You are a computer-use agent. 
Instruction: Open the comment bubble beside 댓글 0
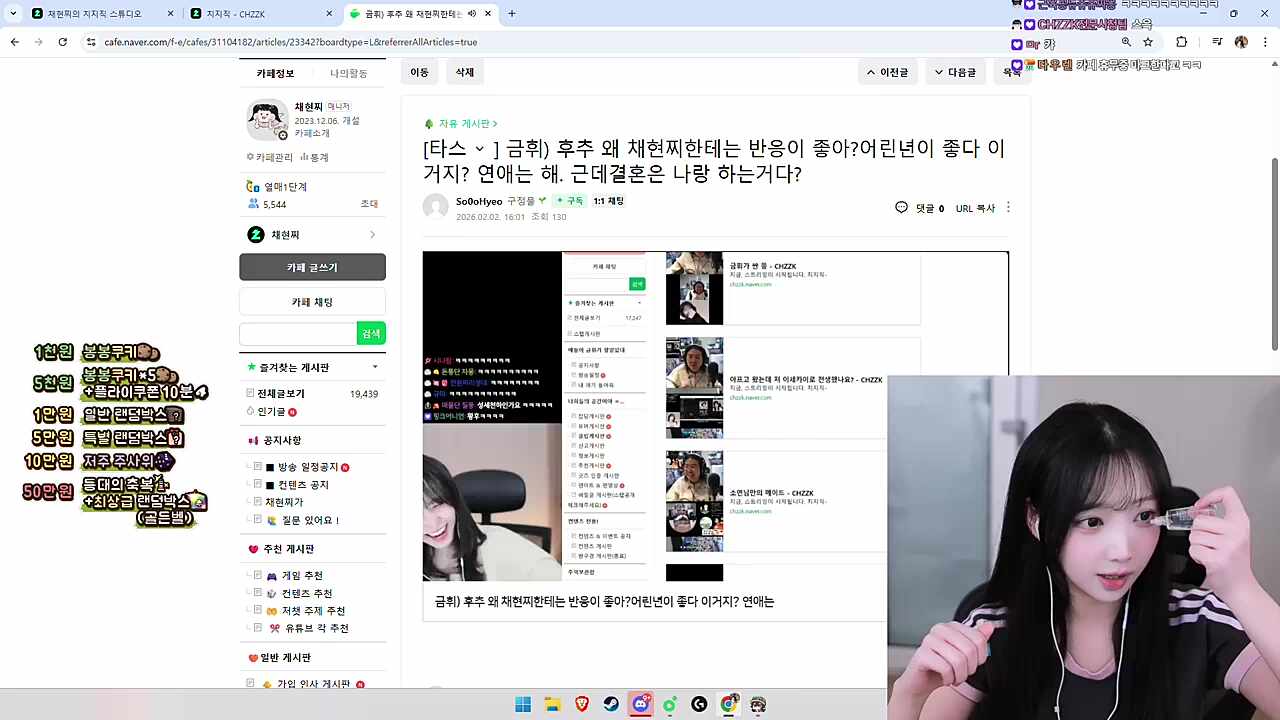pyautogui.click(x=901, y=207)
